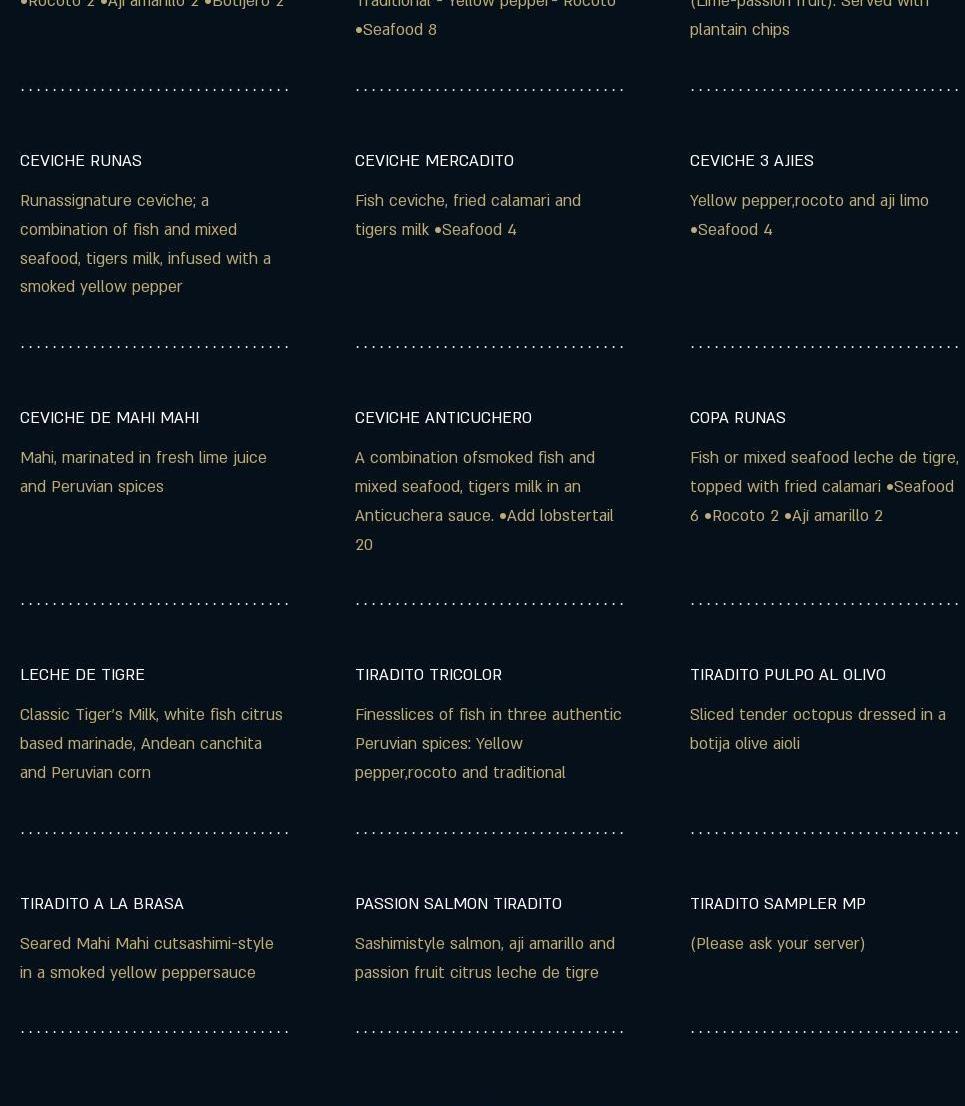Click the Ceviche Runas description paragraph
The image size is (965, 1106).
coord(145,243)
